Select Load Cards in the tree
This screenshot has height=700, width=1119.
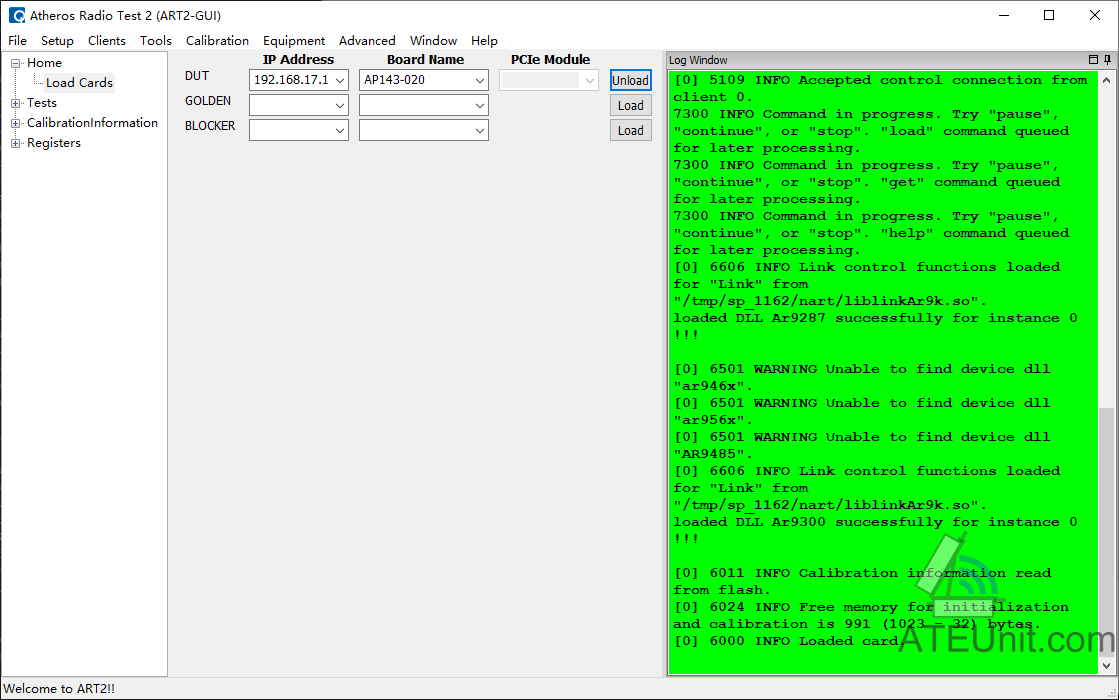click(x=79, y=83)
